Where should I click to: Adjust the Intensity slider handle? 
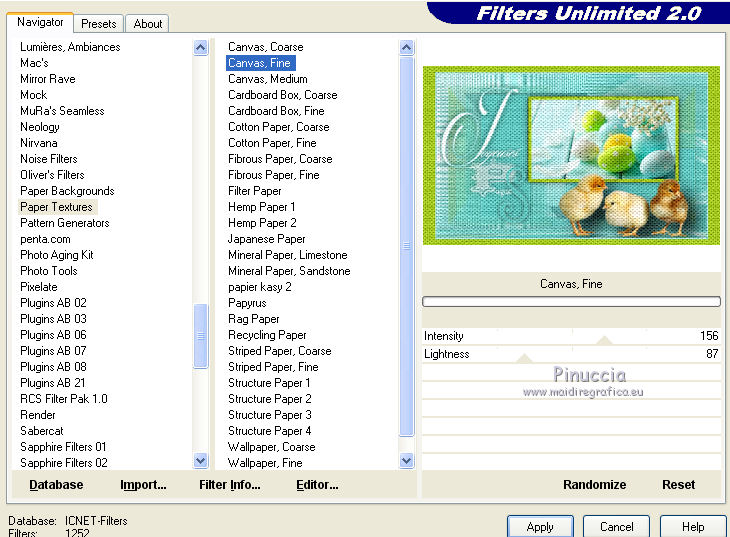coord(604,340)
